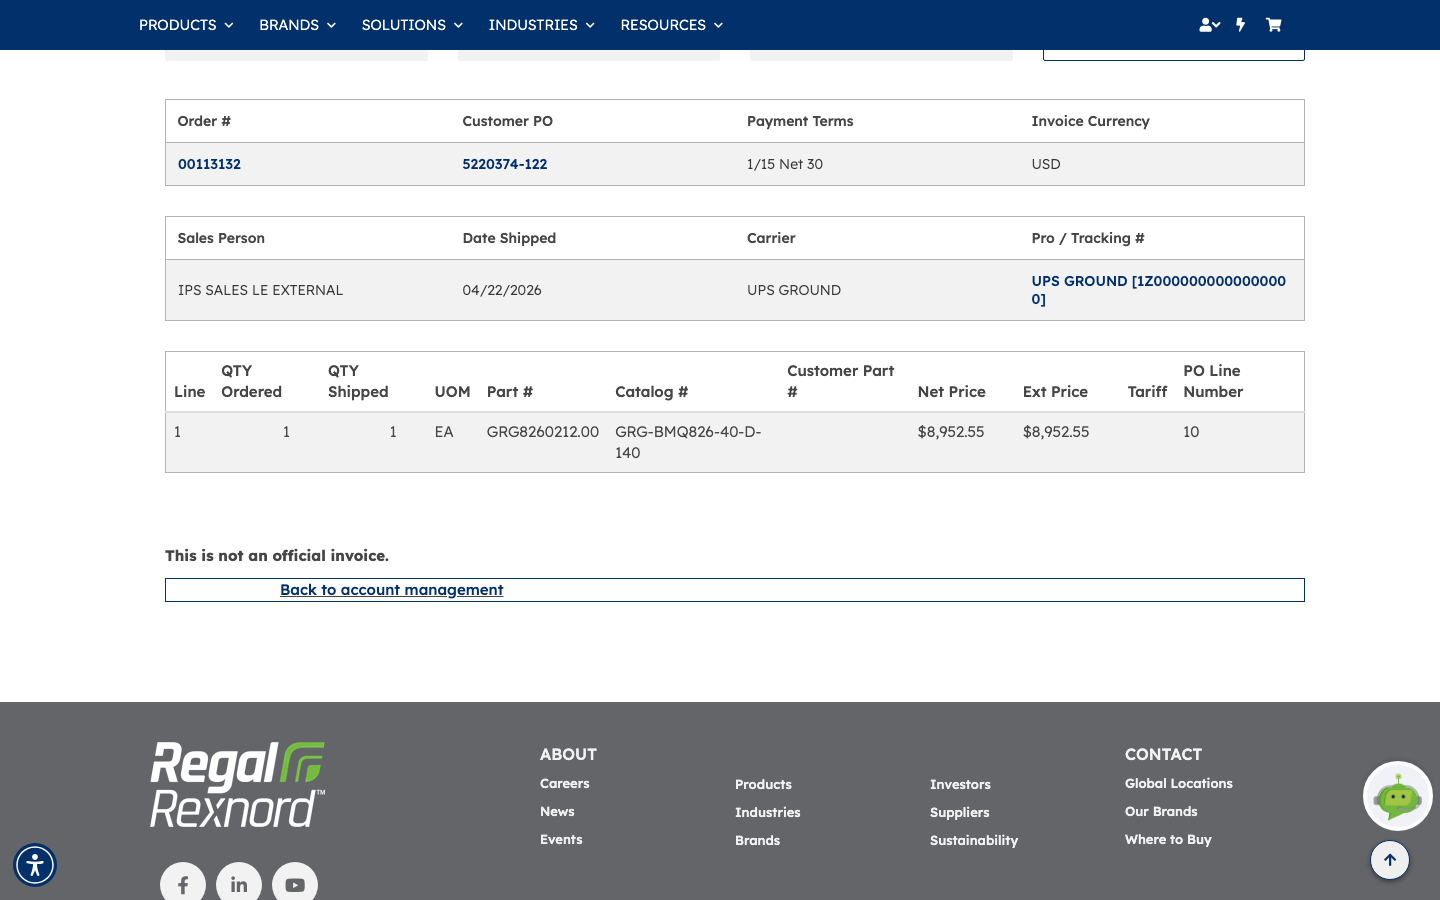Viewport: 1440px width, 900px height.
Task: Open the Products footer link
Action: [x=763, y=785]
